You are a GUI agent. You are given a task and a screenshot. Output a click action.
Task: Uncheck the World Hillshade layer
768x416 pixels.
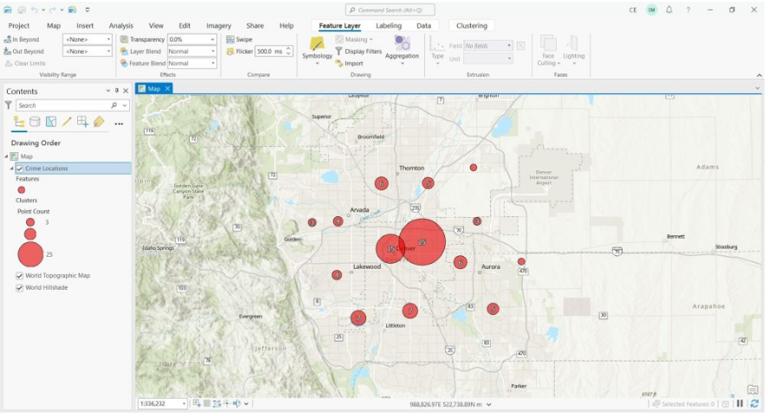20,288
